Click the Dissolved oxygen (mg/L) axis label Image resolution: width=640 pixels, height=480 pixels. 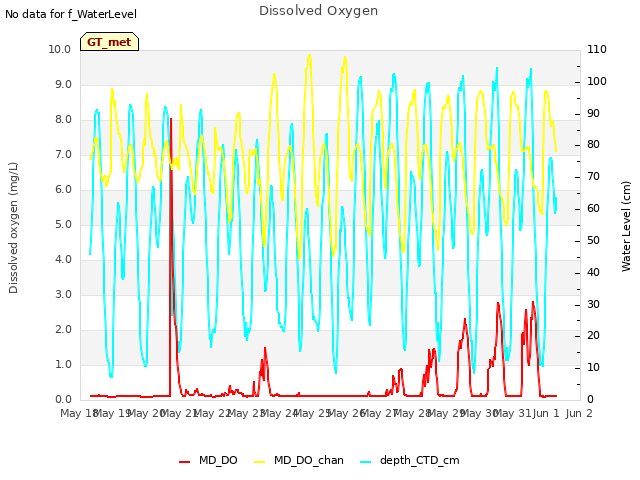[13, 228]
